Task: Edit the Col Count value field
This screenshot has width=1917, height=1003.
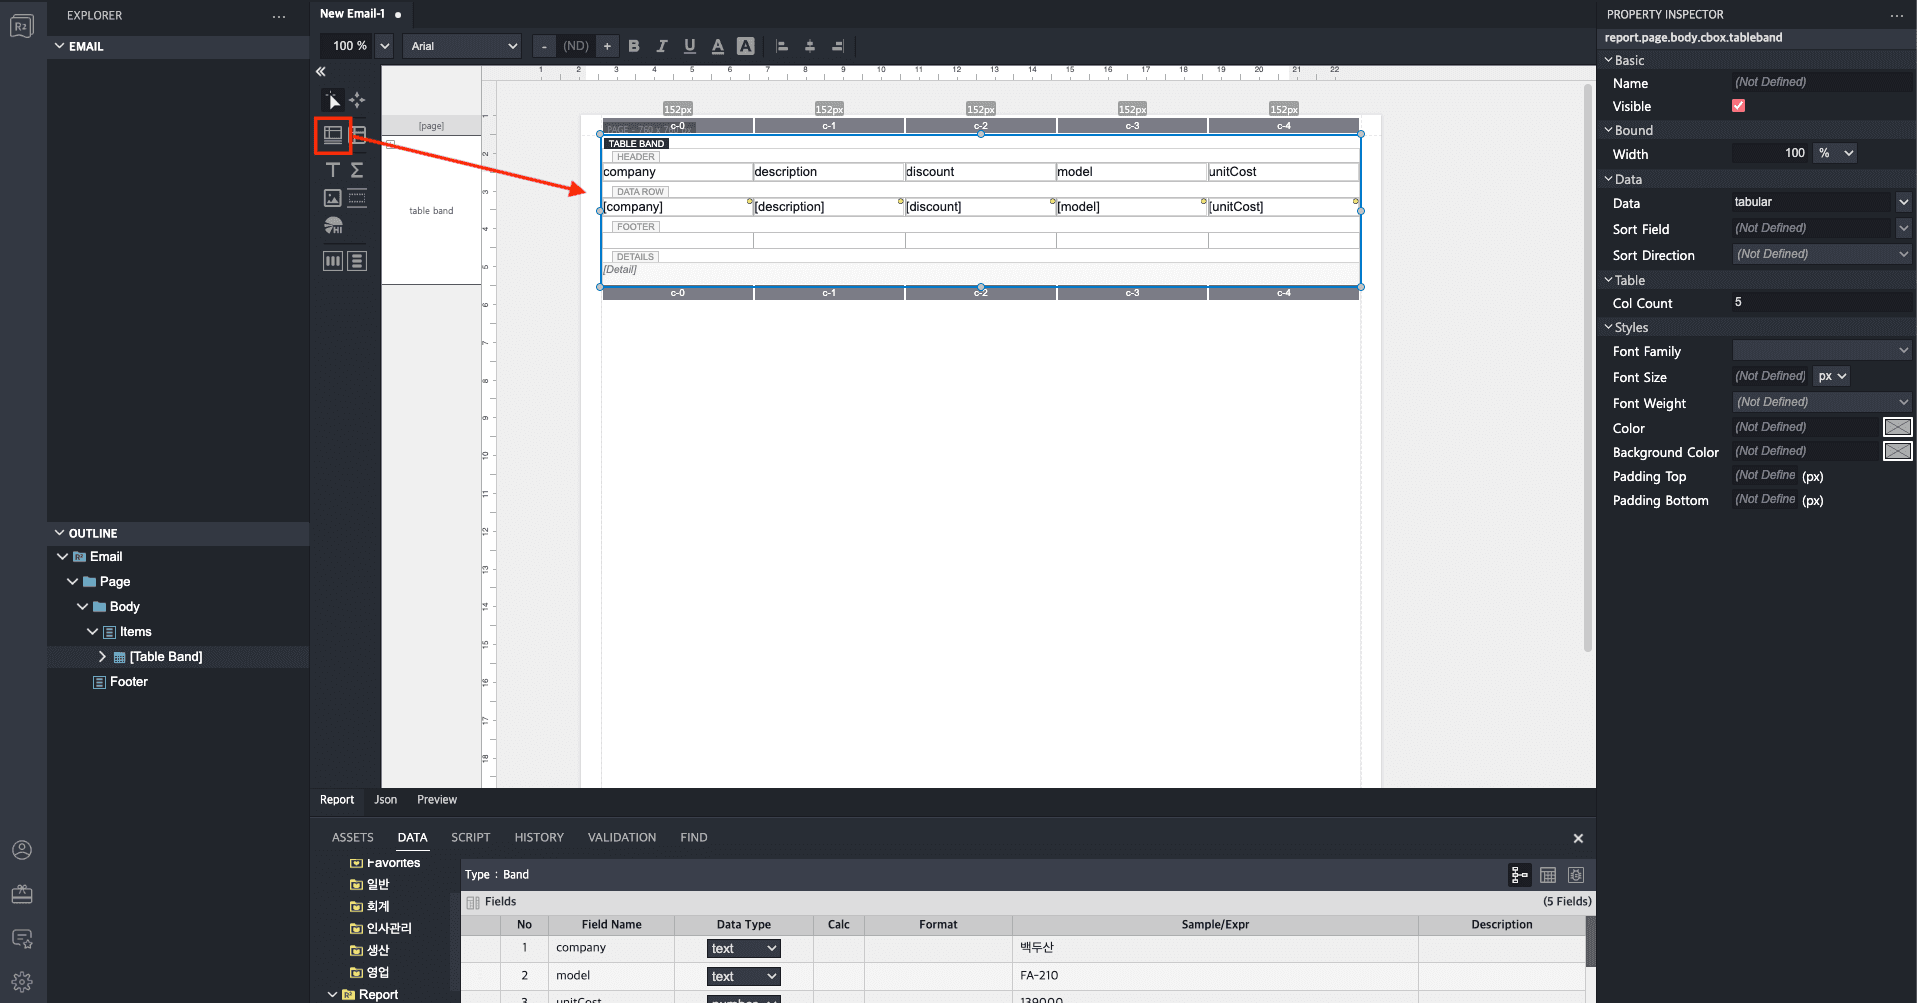Action: (x=1822, y=302)
